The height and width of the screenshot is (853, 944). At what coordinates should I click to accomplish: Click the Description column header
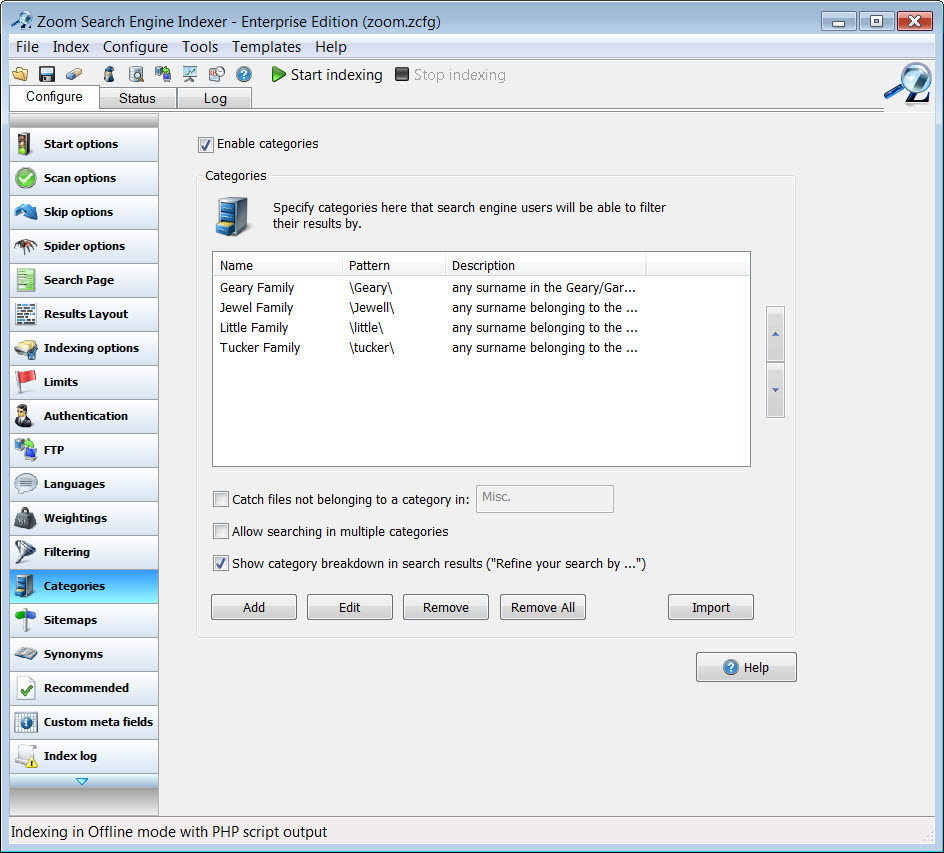tap(545, 265)
